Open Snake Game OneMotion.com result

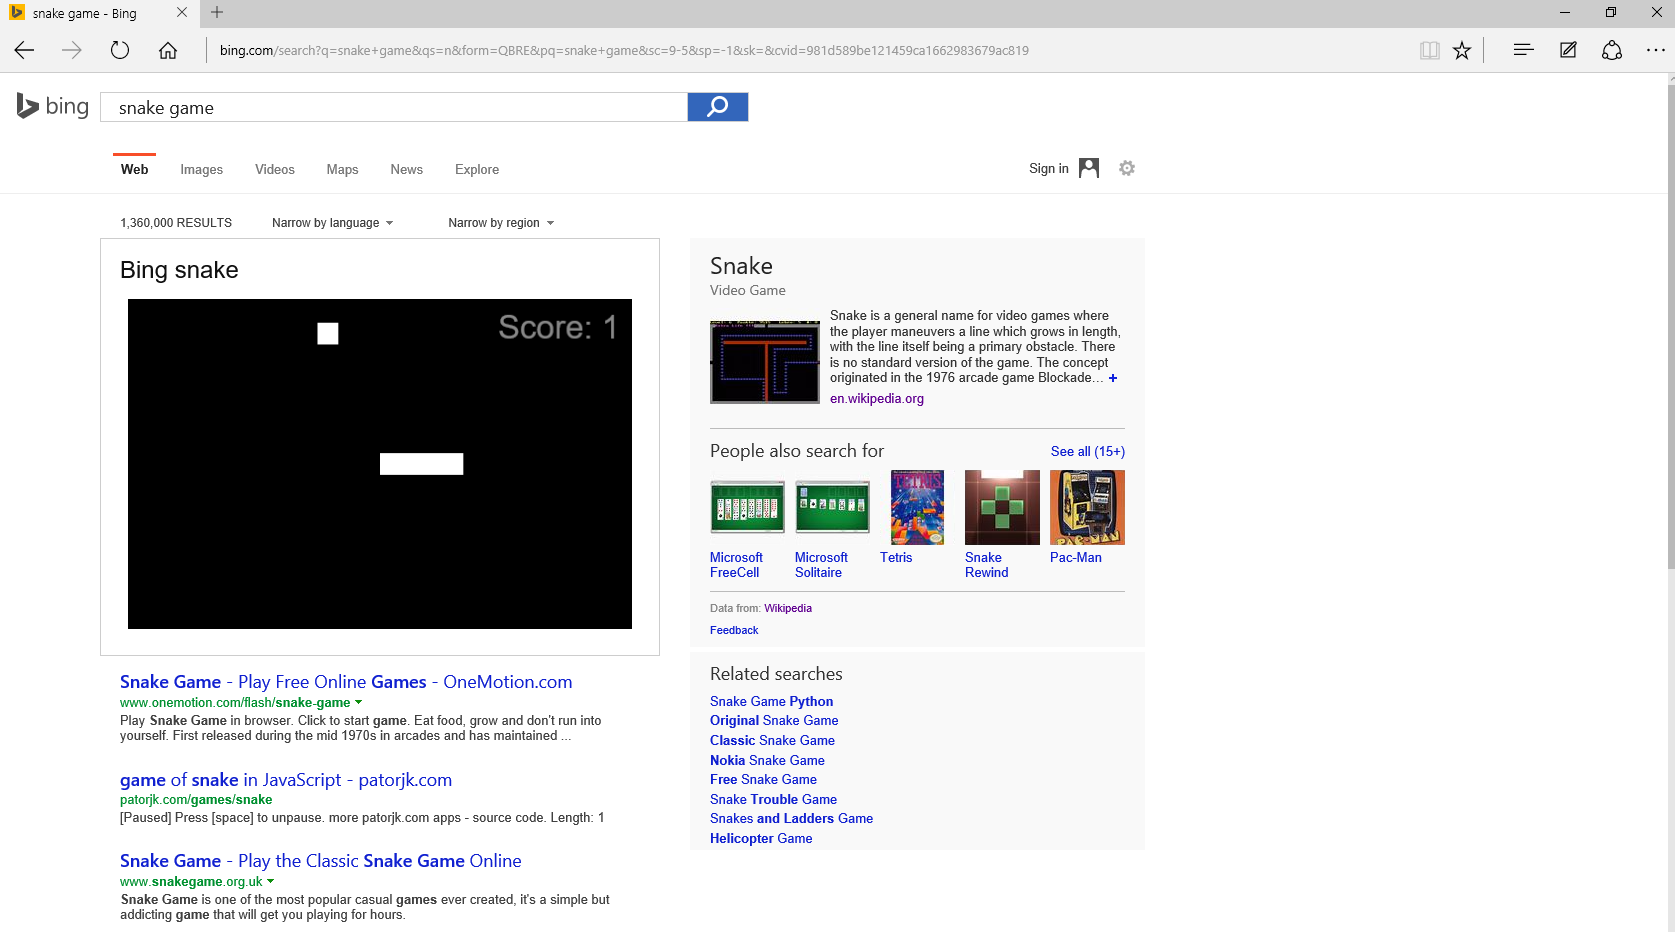click(346, 682)
